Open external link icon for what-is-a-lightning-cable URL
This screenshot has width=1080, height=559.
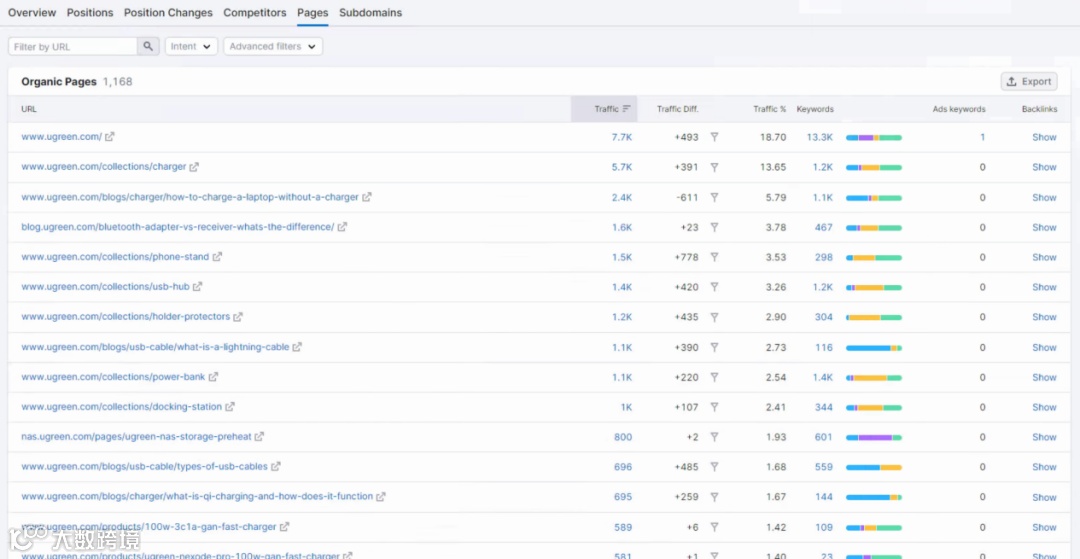[297, 347]
